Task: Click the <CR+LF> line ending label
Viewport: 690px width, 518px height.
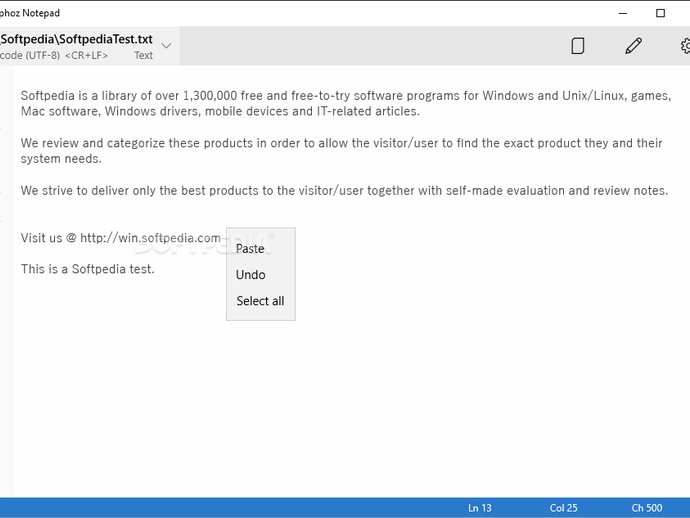Action: [x=86, y=55]
